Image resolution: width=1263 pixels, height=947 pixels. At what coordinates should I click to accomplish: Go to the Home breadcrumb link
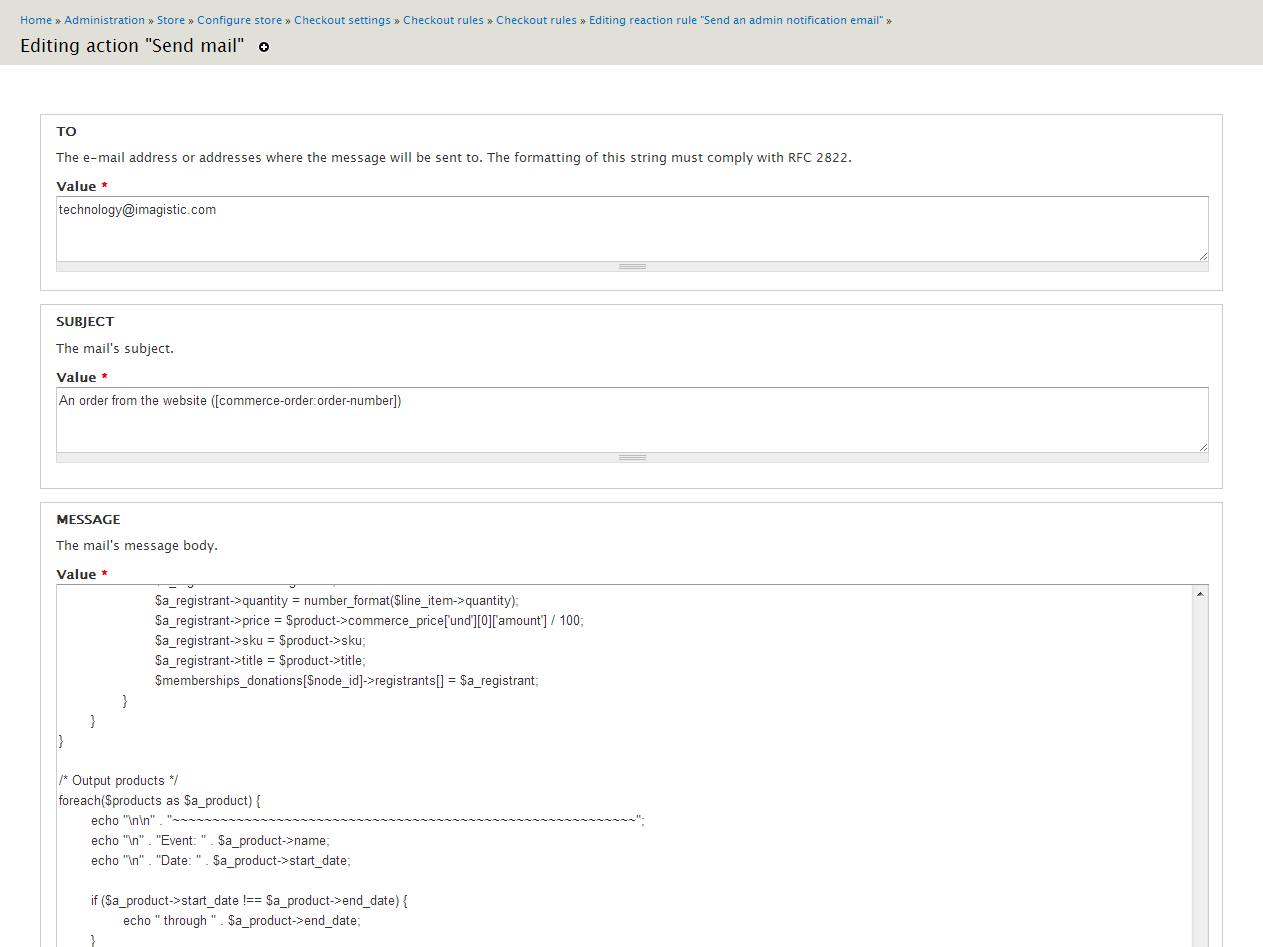(x=36, y=20)
